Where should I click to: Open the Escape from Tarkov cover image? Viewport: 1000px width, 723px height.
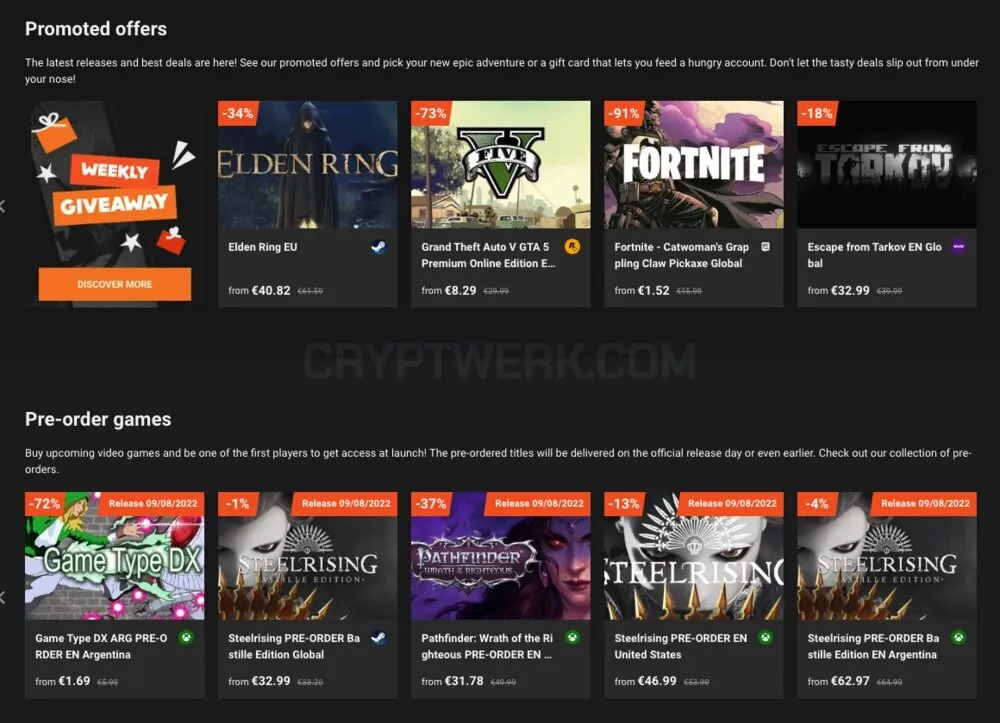886,164
